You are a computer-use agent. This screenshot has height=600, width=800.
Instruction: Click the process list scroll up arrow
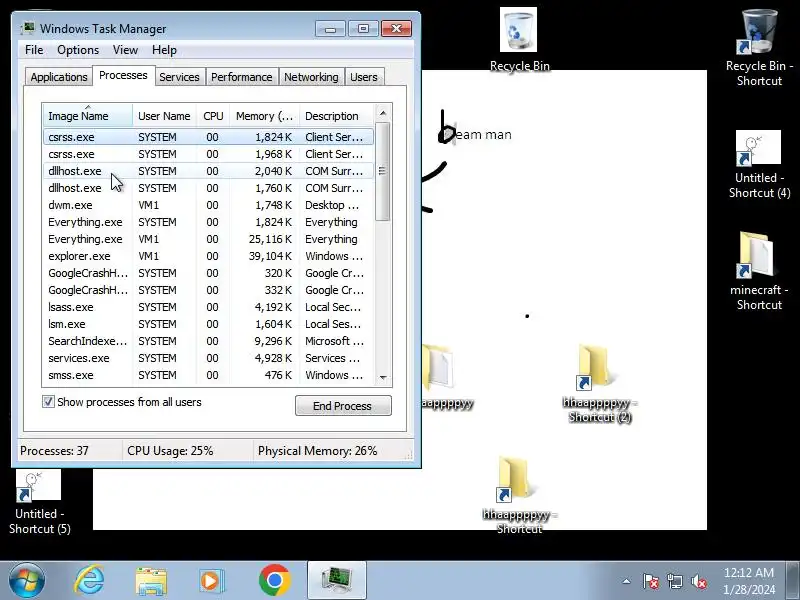pos(383,113)
